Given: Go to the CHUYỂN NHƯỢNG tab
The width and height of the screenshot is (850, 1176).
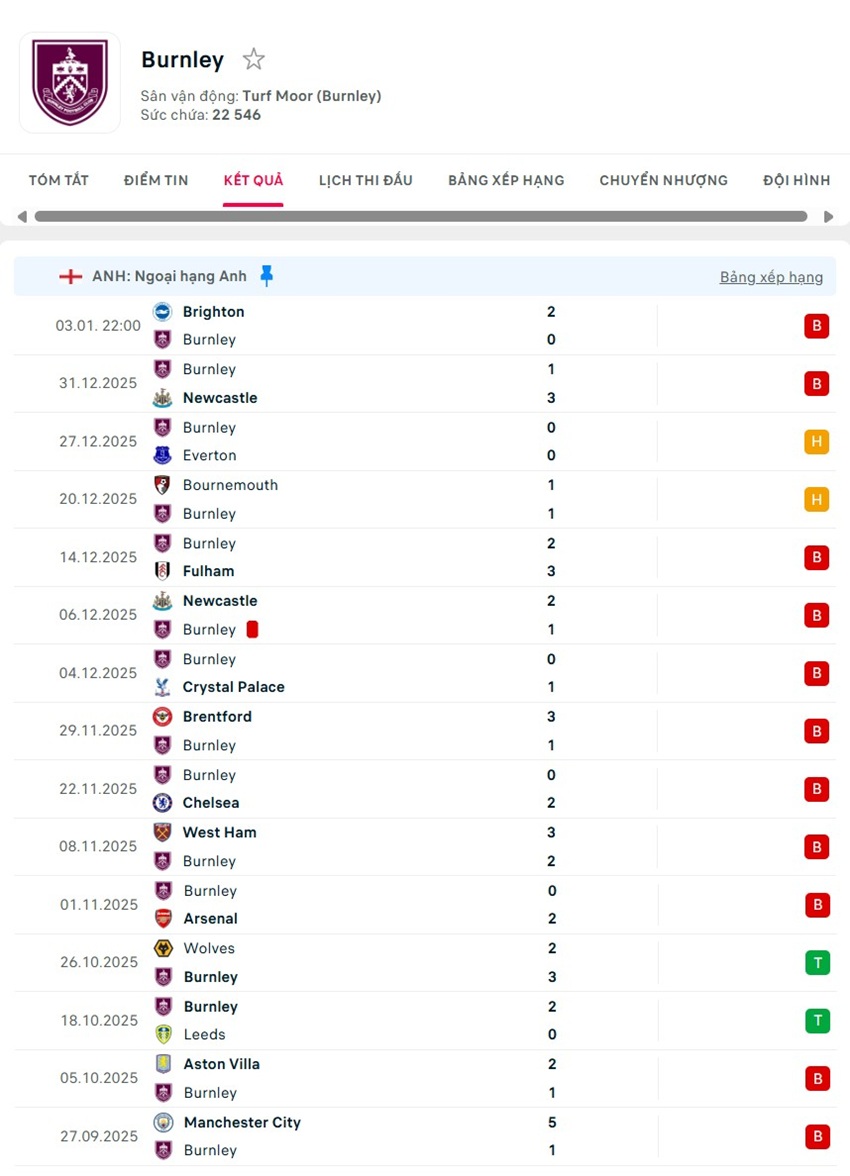Looking at the screenshot, I should coord(664,180).
